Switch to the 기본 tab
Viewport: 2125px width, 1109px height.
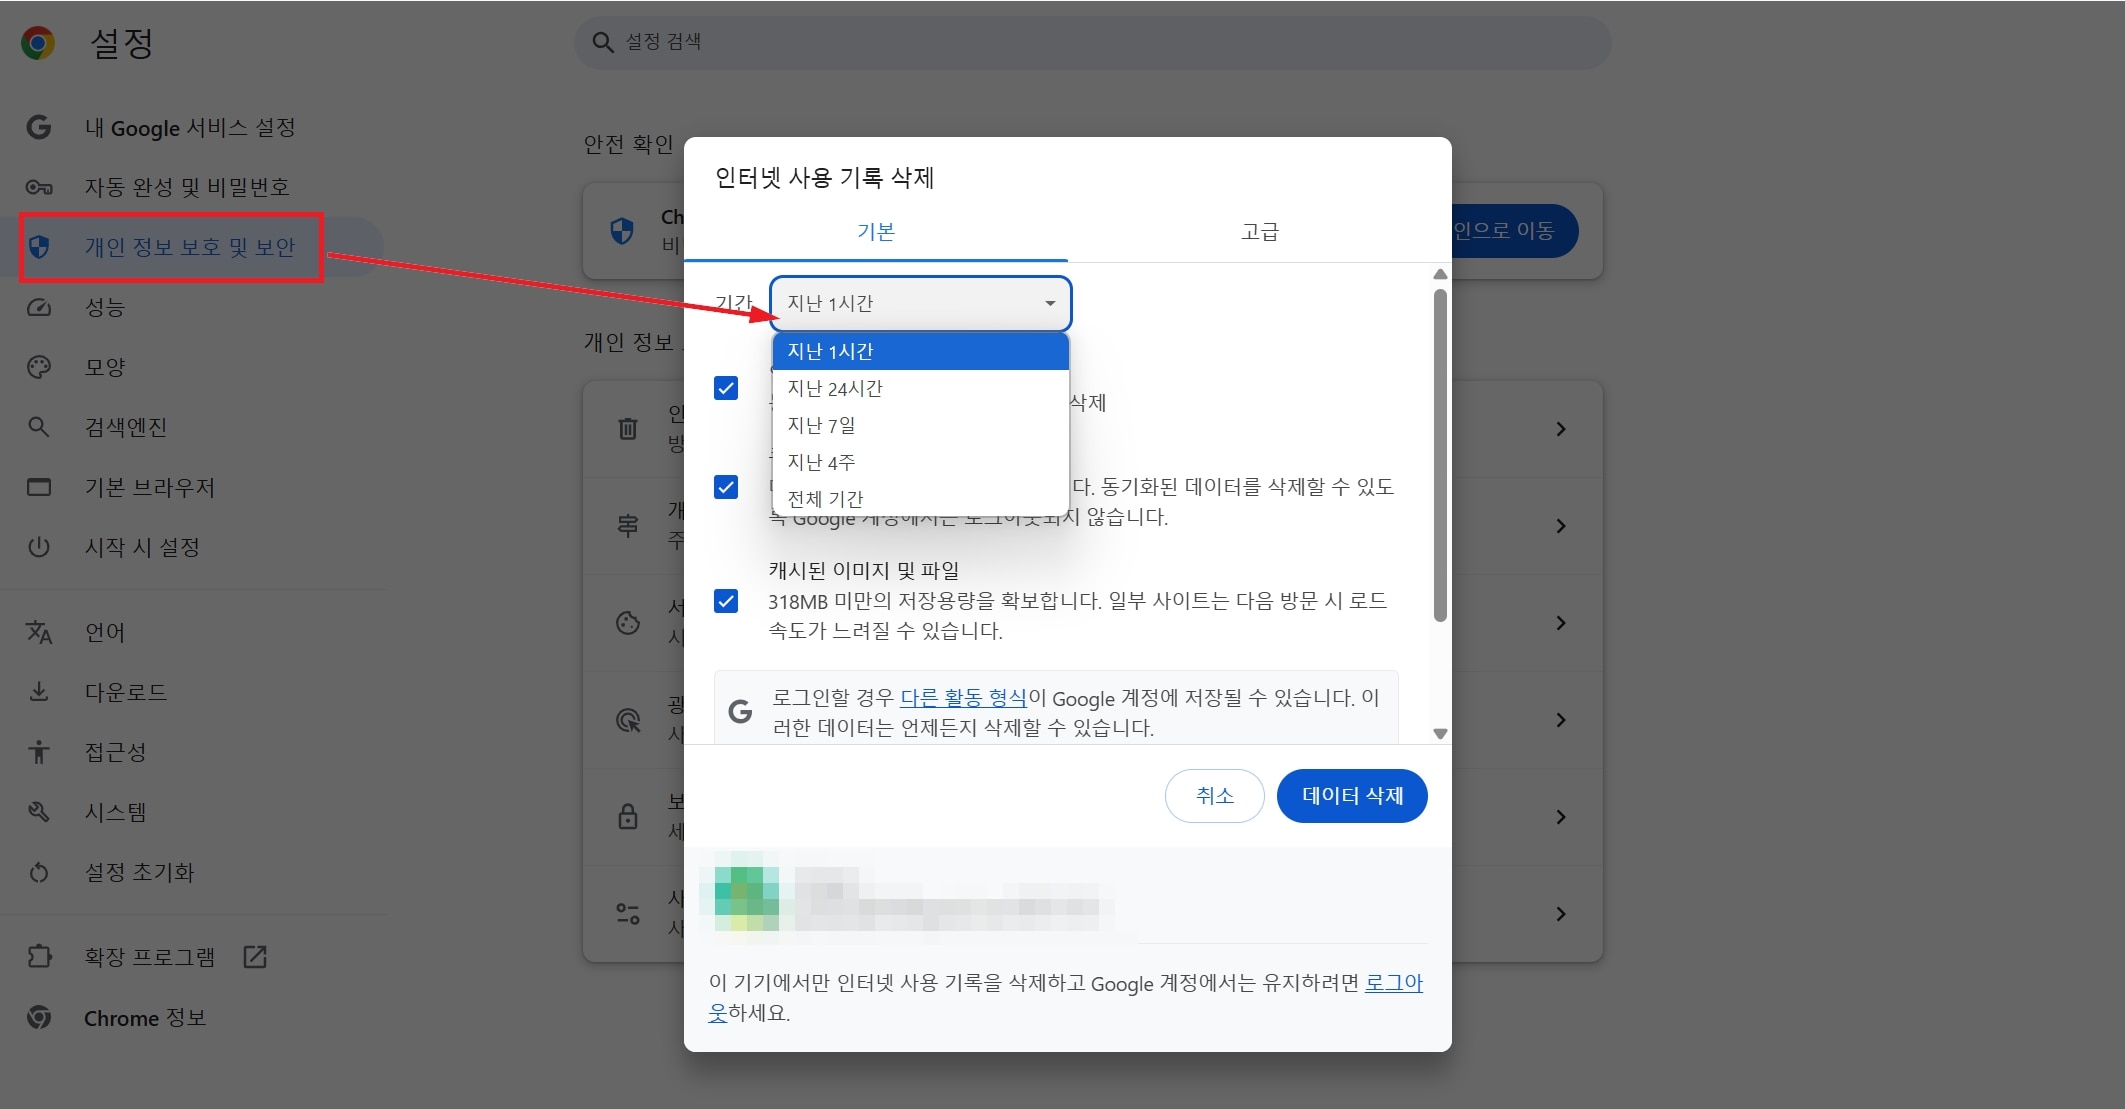point(876,232)
